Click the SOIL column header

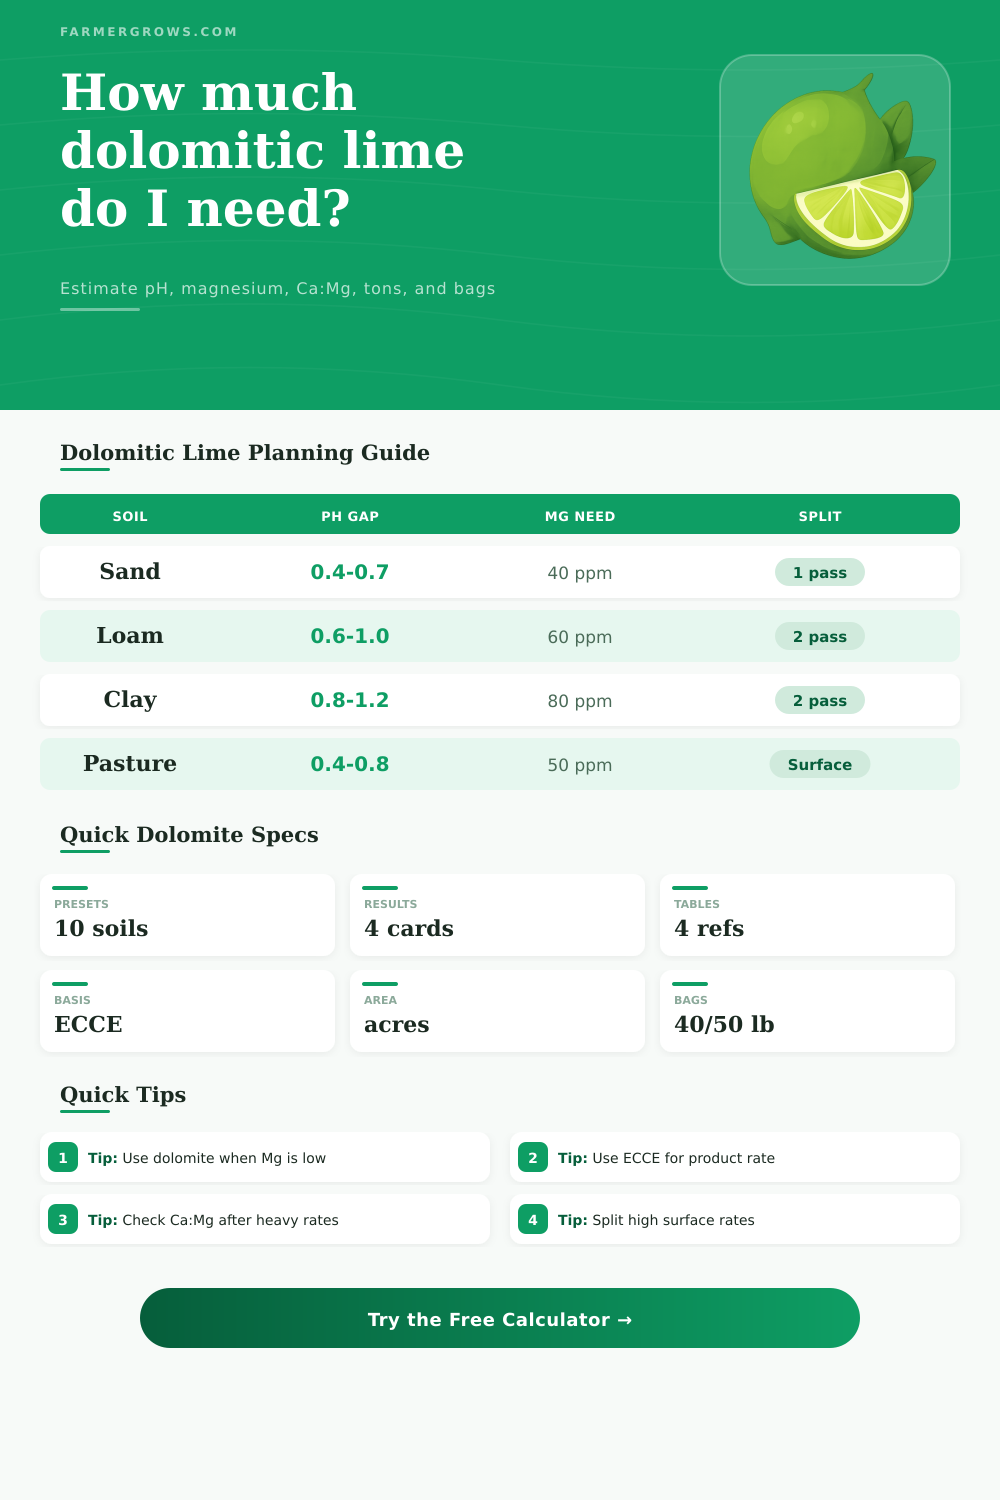130,516
